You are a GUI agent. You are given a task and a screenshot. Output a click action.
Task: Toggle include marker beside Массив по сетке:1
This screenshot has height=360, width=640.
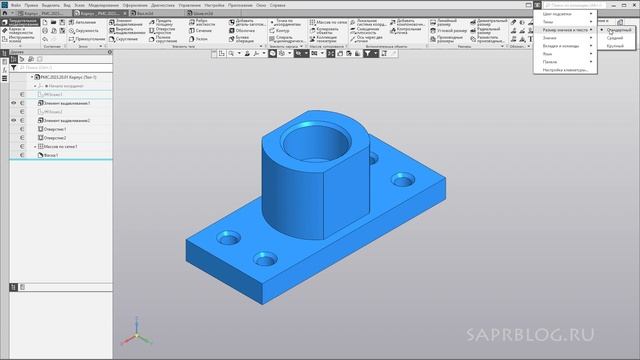(22, 146)
